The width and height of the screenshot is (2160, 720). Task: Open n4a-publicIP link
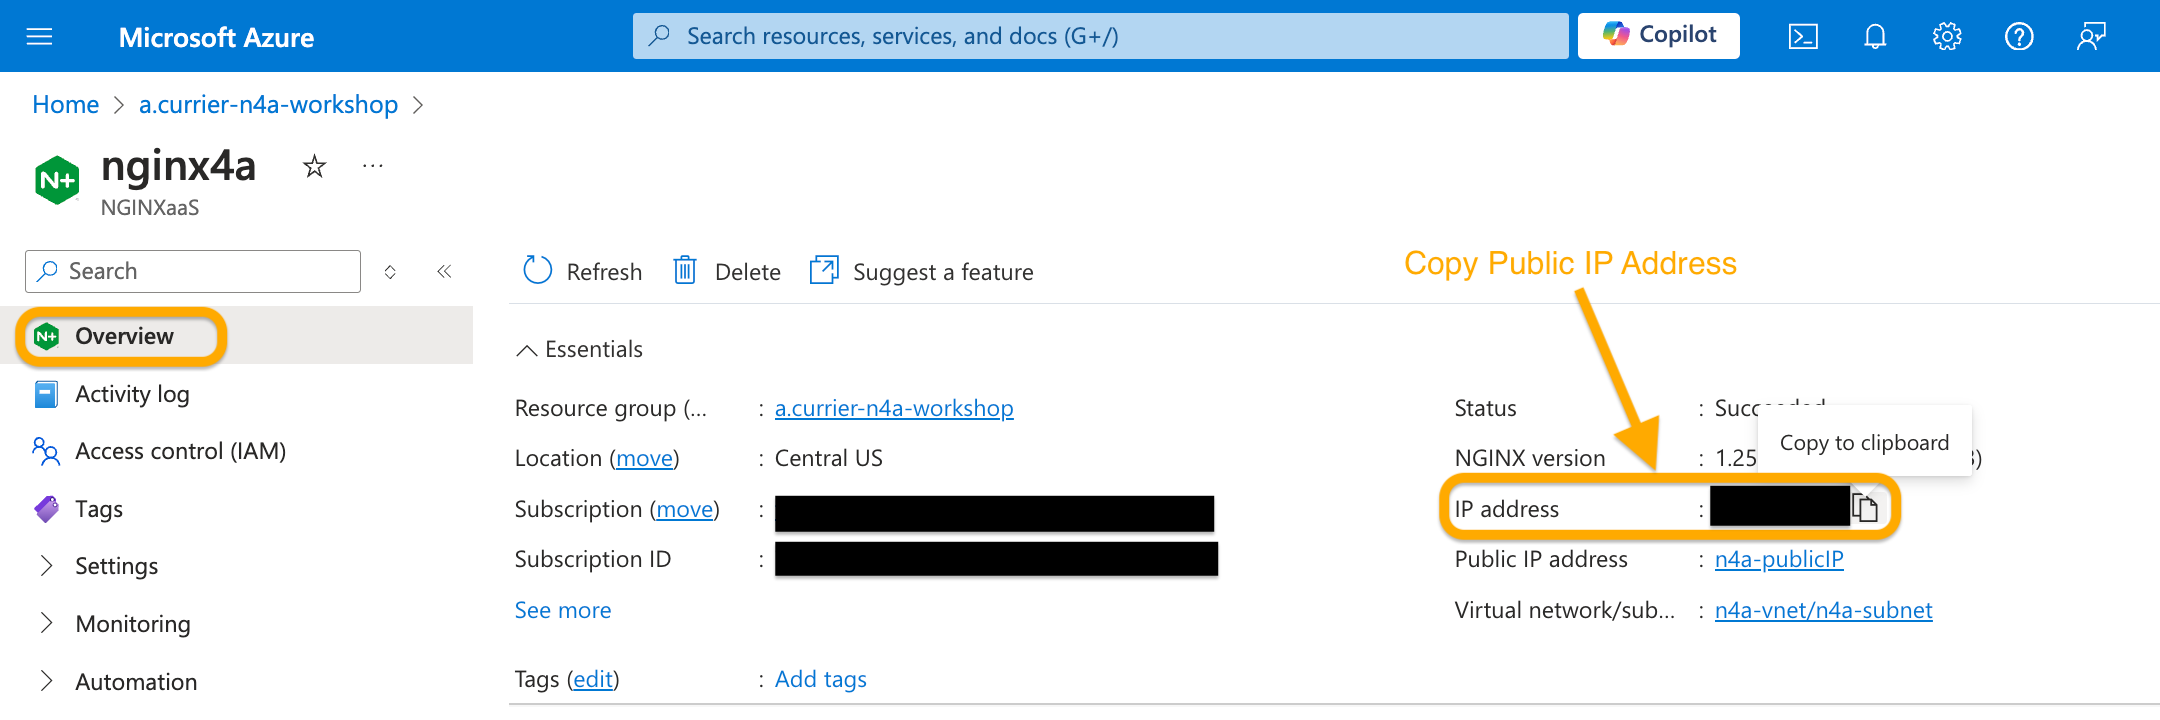coord(1779,559)
